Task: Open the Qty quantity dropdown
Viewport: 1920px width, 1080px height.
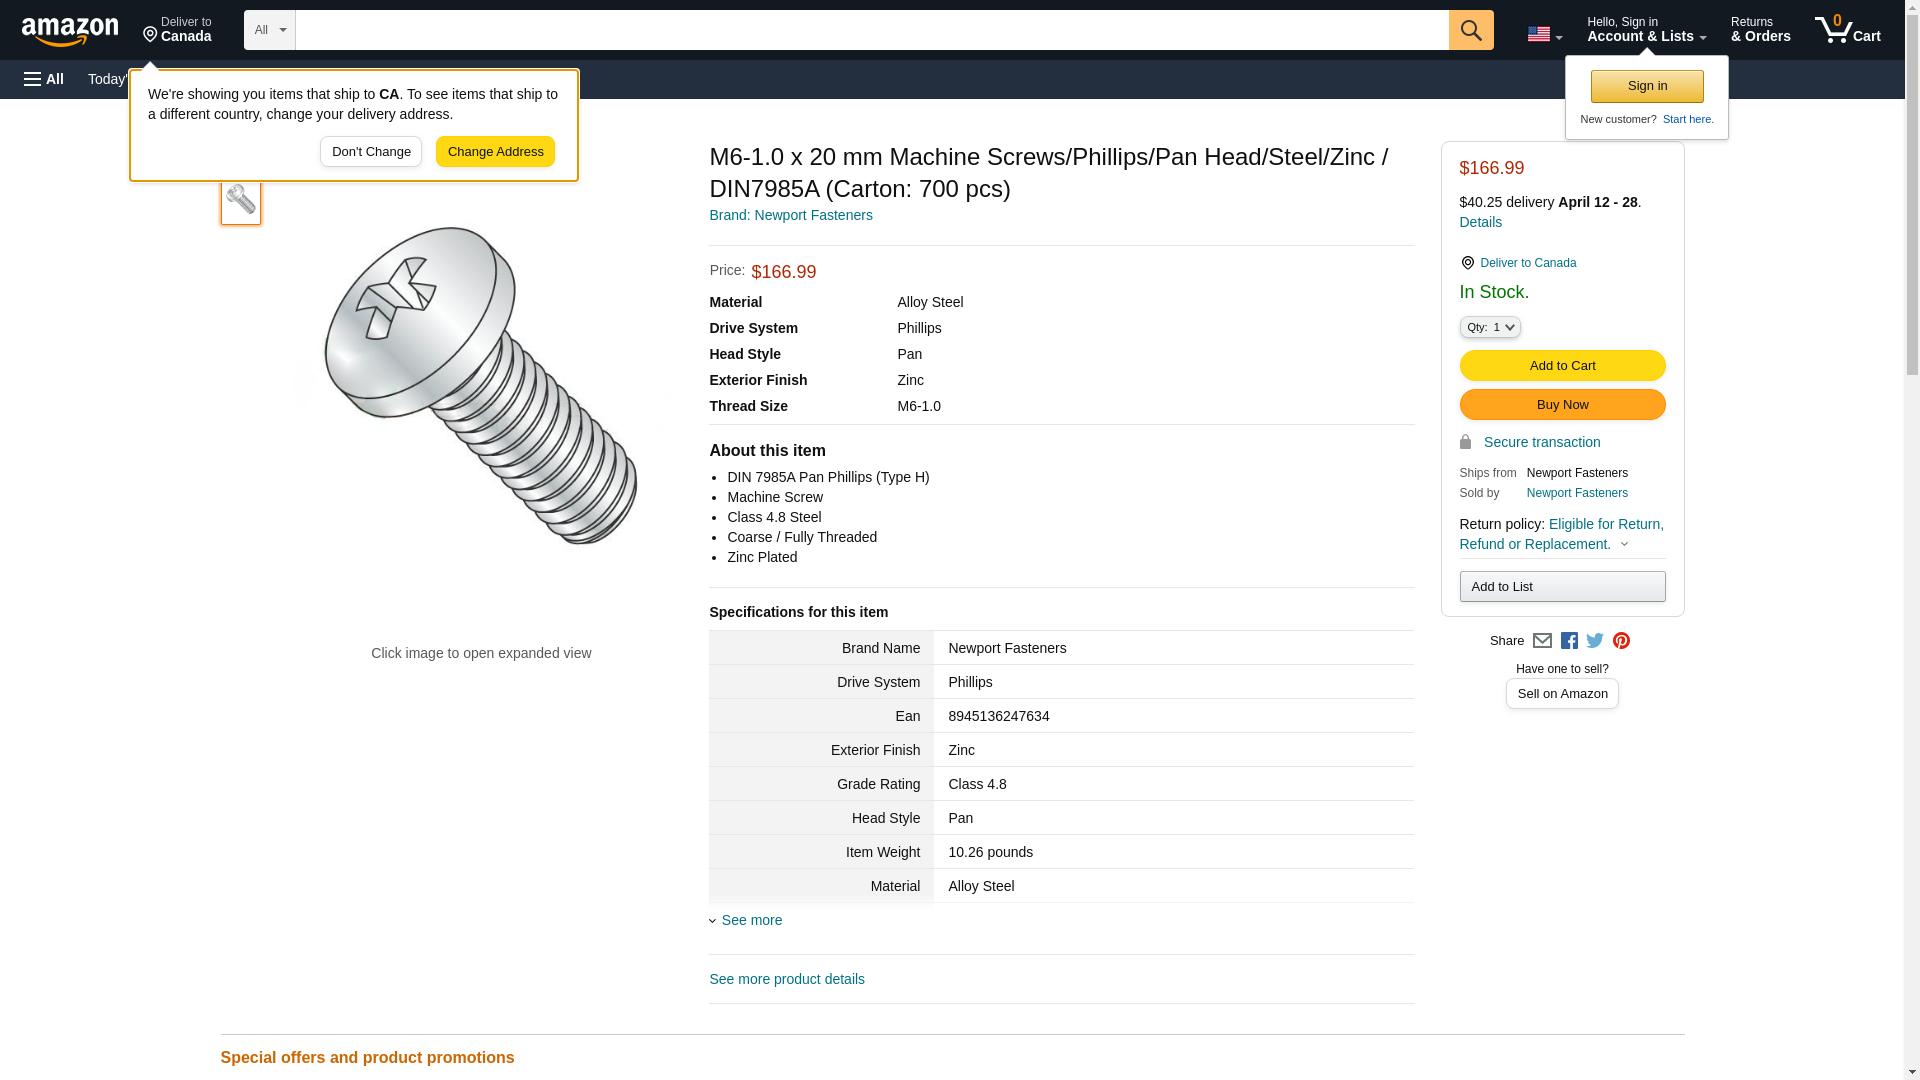Action: click(1489, 327)
